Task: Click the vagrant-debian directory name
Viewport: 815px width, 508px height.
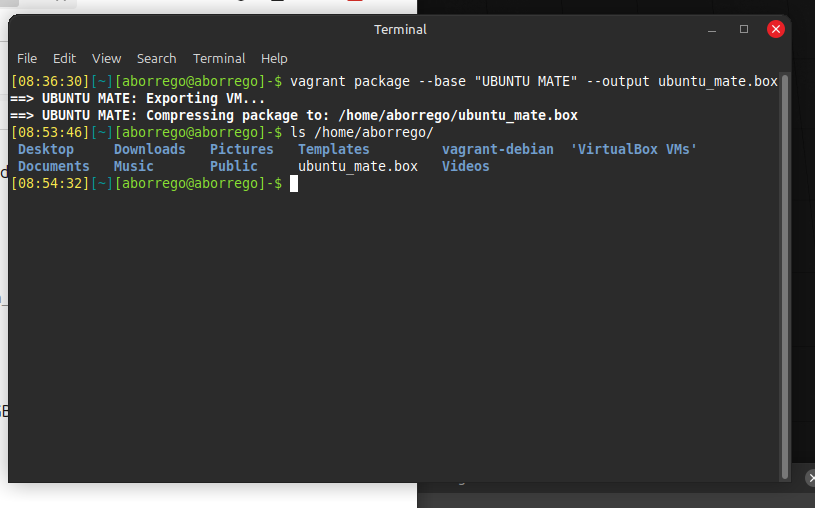Action: click(497, 149)
